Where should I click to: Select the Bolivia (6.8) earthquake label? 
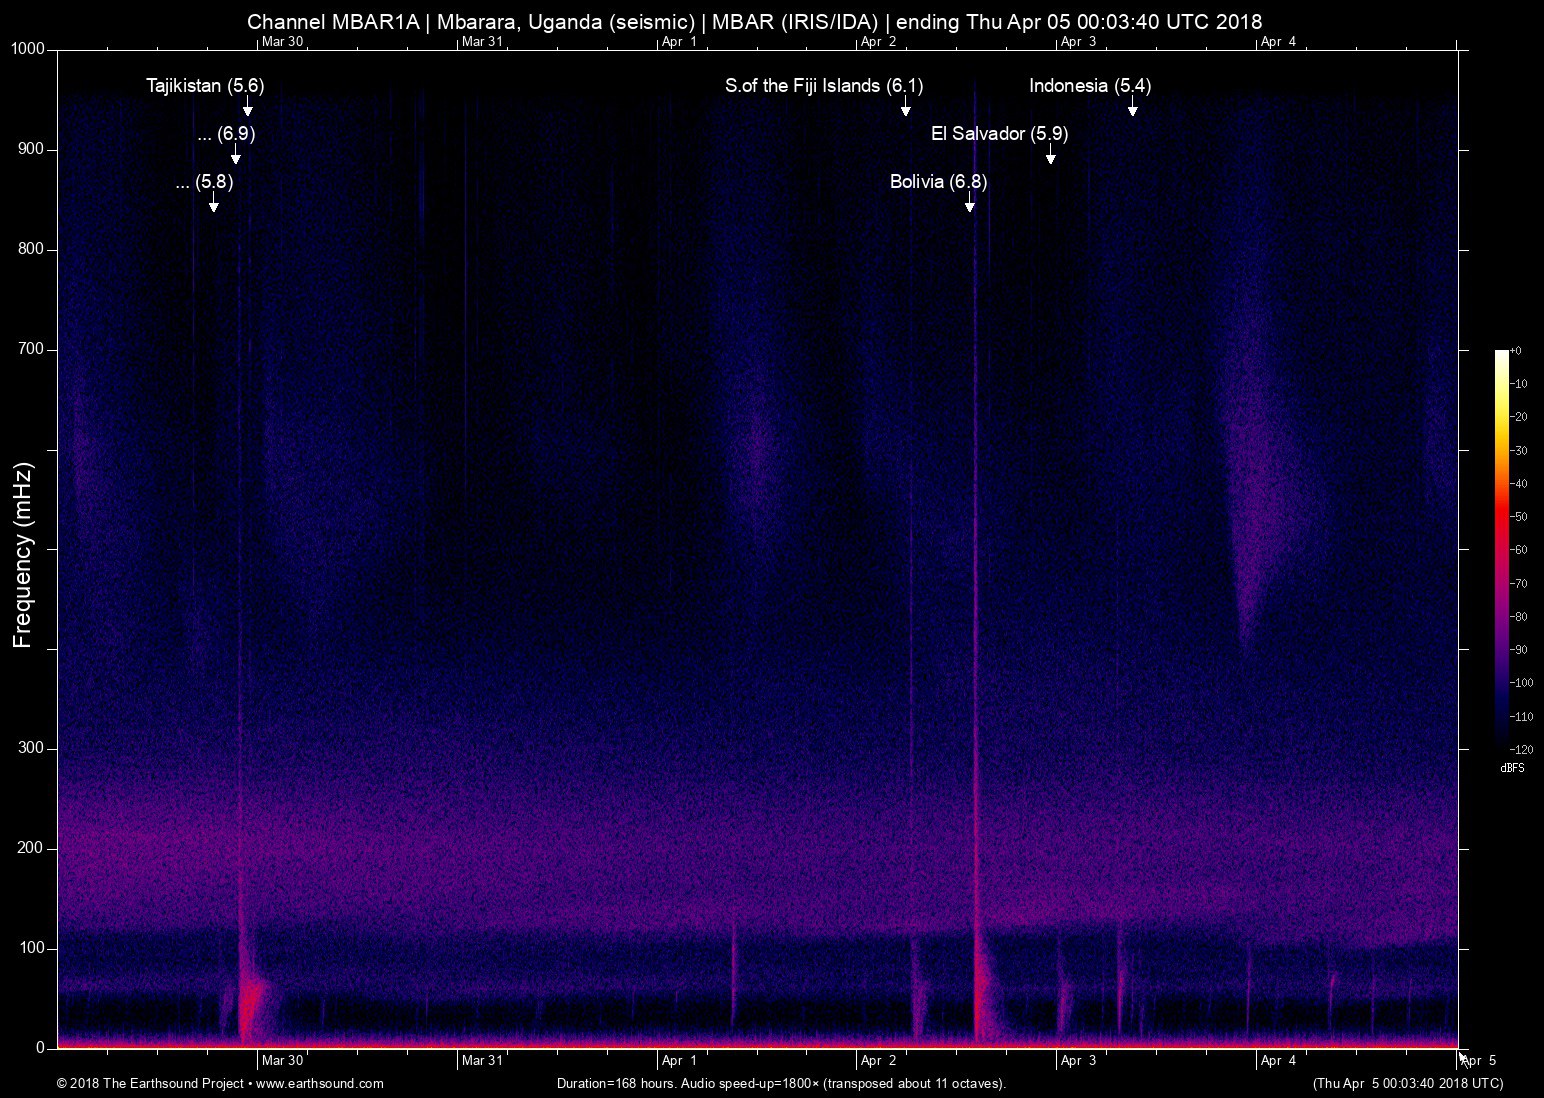tap(938, 182)
